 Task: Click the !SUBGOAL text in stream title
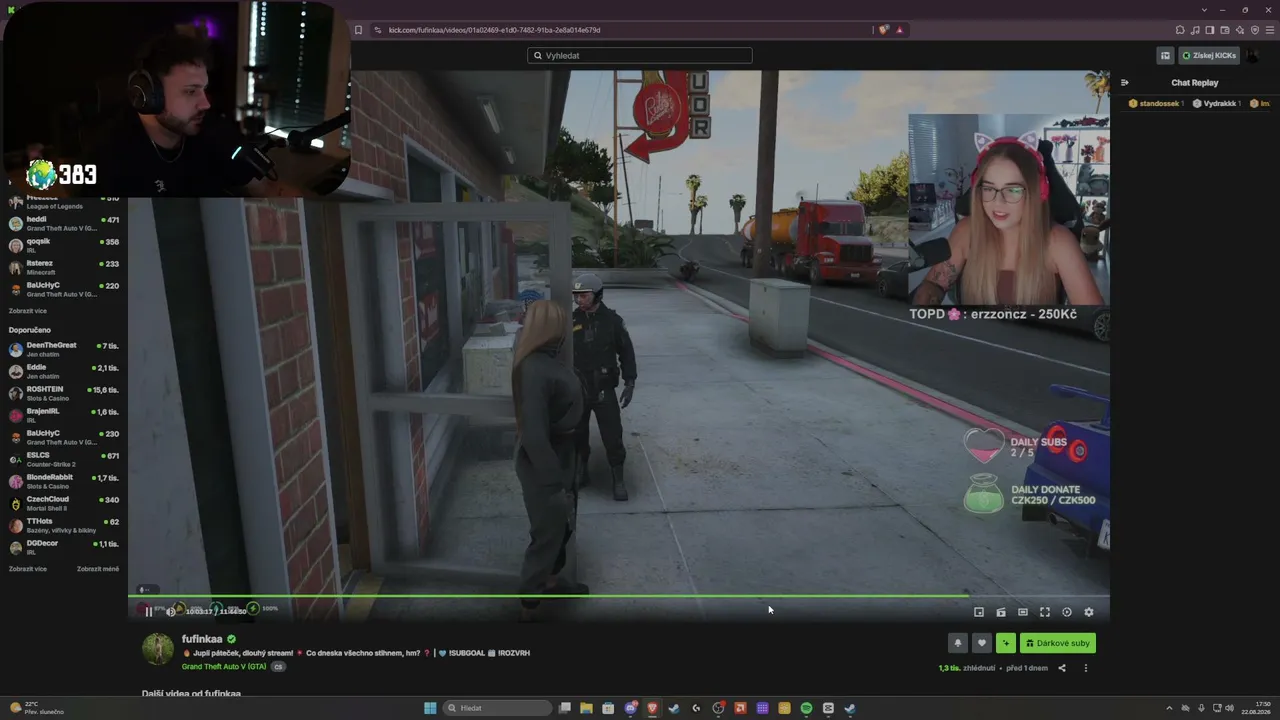click(x=465, y=653)
